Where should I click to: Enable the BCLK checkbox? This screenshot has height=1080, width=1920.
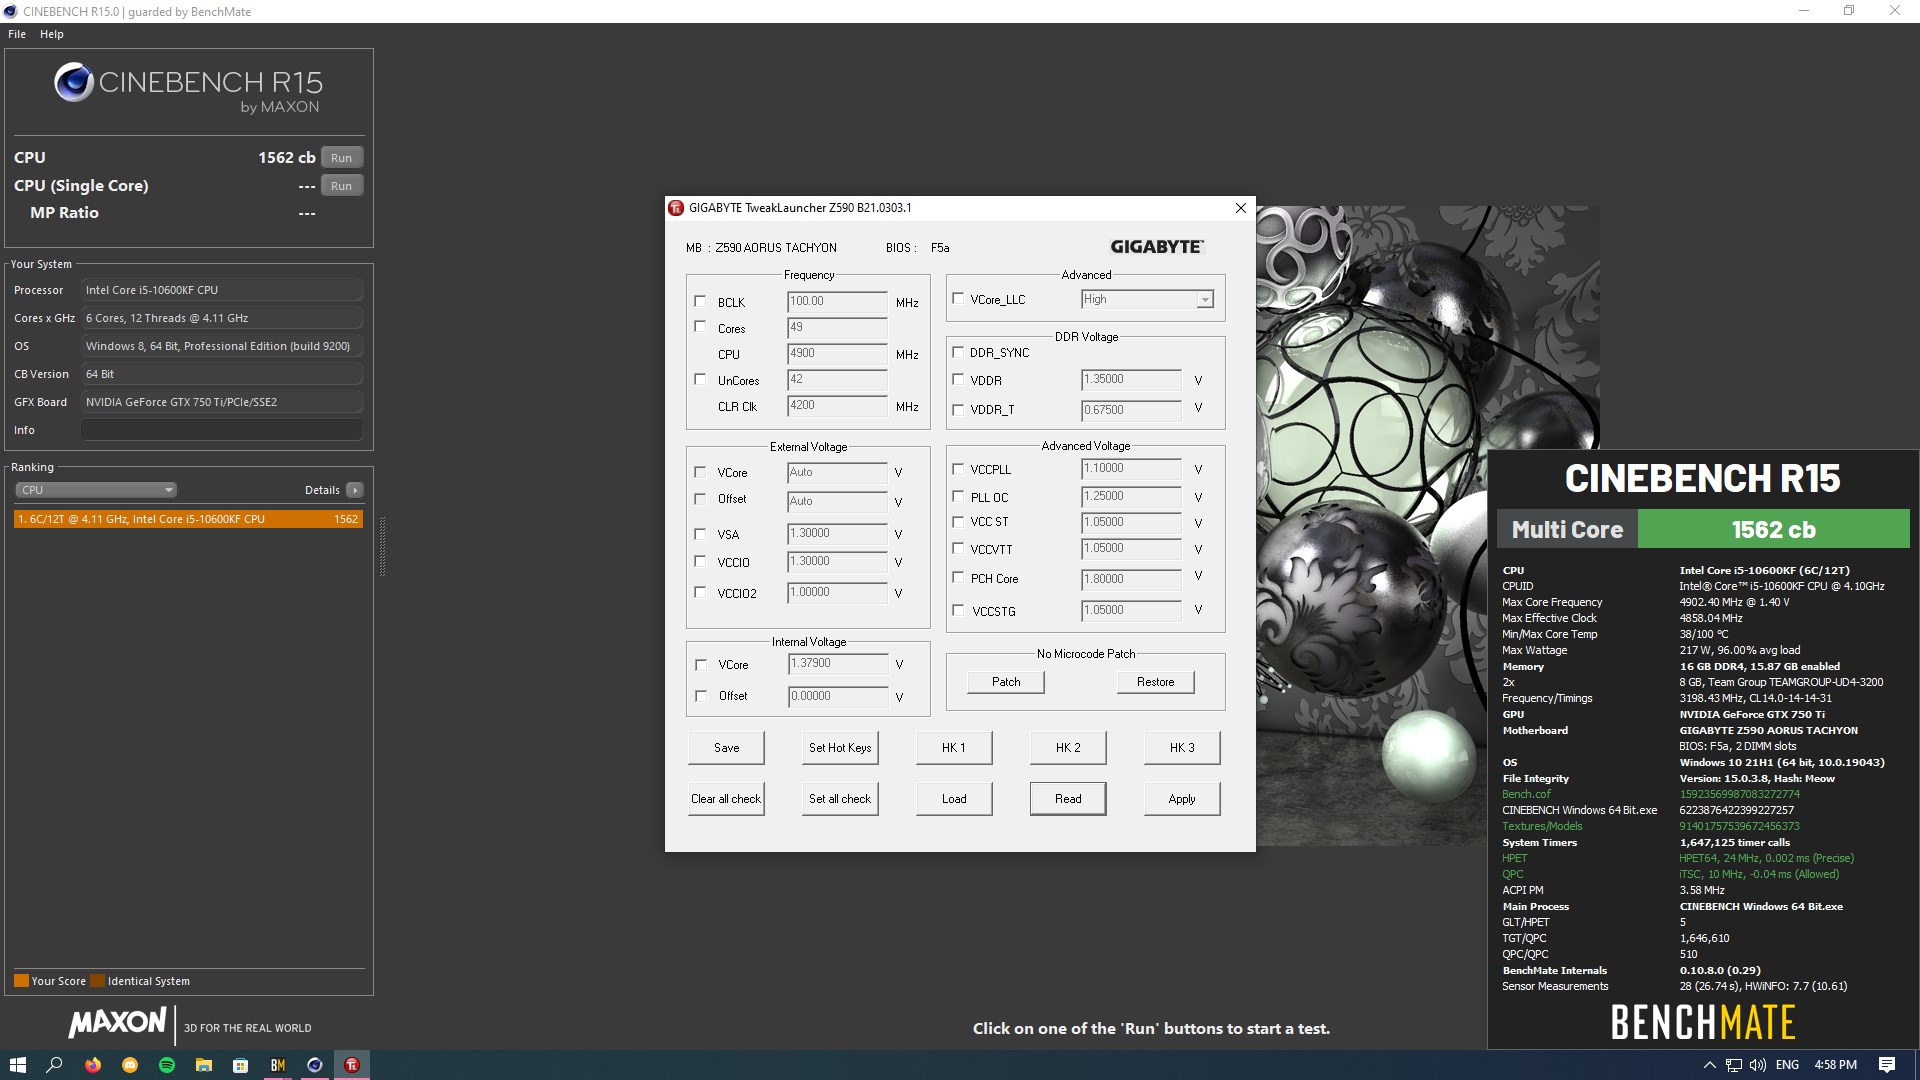pyautogui.click(x=700, y=301)
